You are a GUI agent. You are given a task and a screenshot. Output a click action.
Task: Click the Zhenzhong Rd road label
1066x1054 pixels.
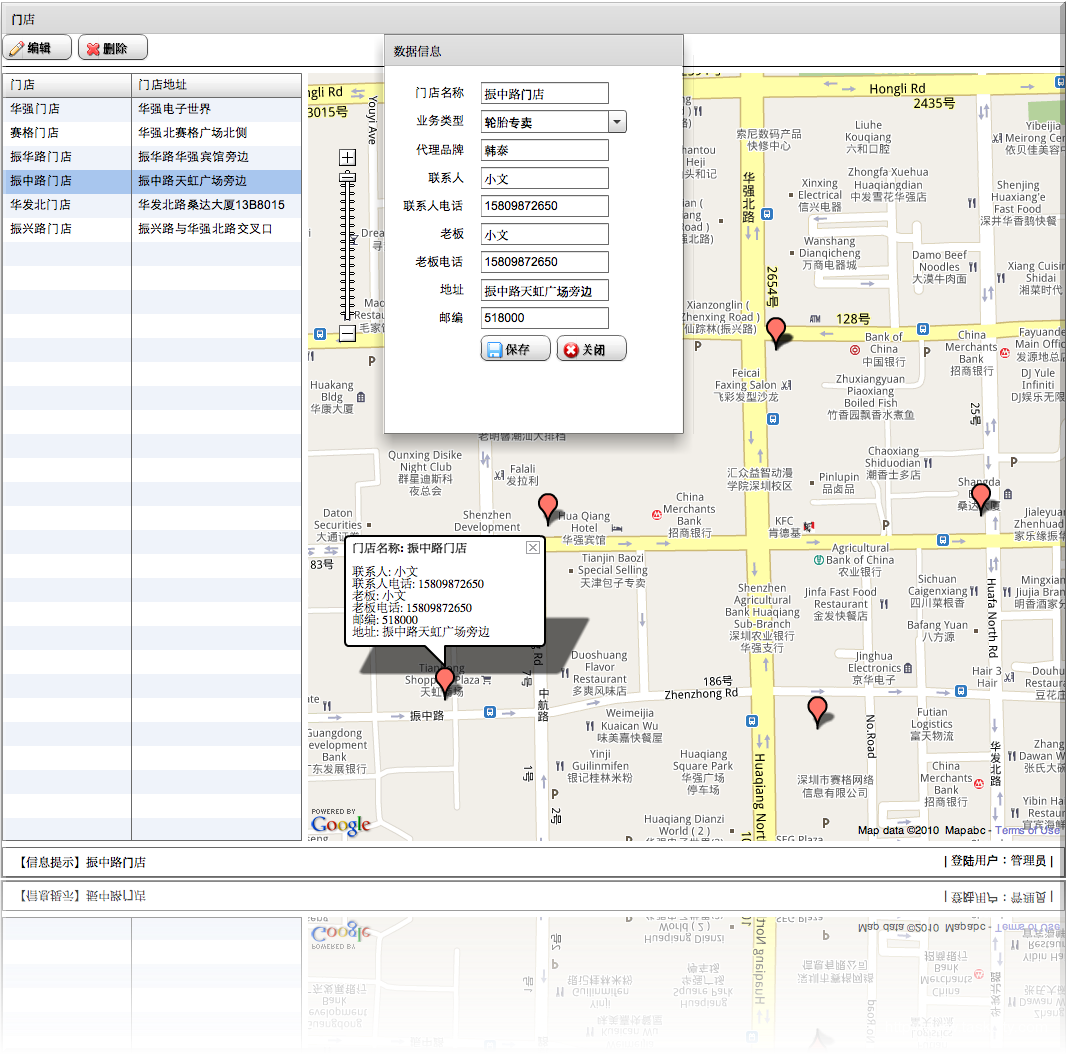click(701, 694)
